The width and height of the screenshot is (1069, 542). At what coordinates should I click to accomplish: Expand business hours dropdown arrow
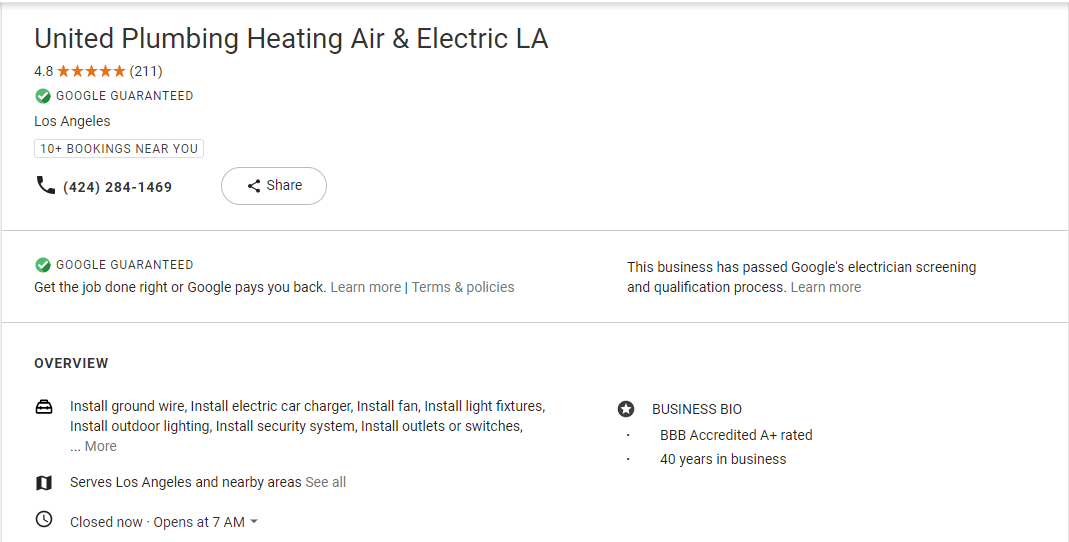[254, 522]
